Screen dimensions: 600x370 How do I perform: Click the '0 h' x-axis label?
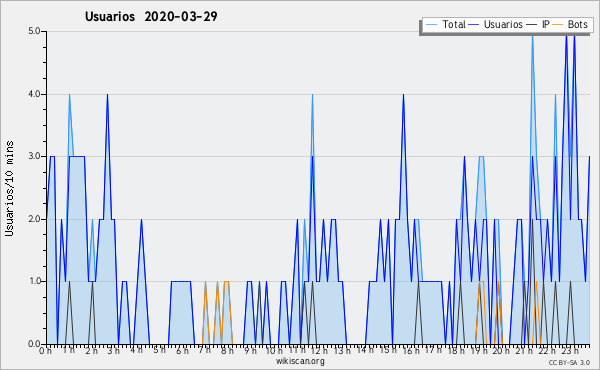(x=46, y=350)
